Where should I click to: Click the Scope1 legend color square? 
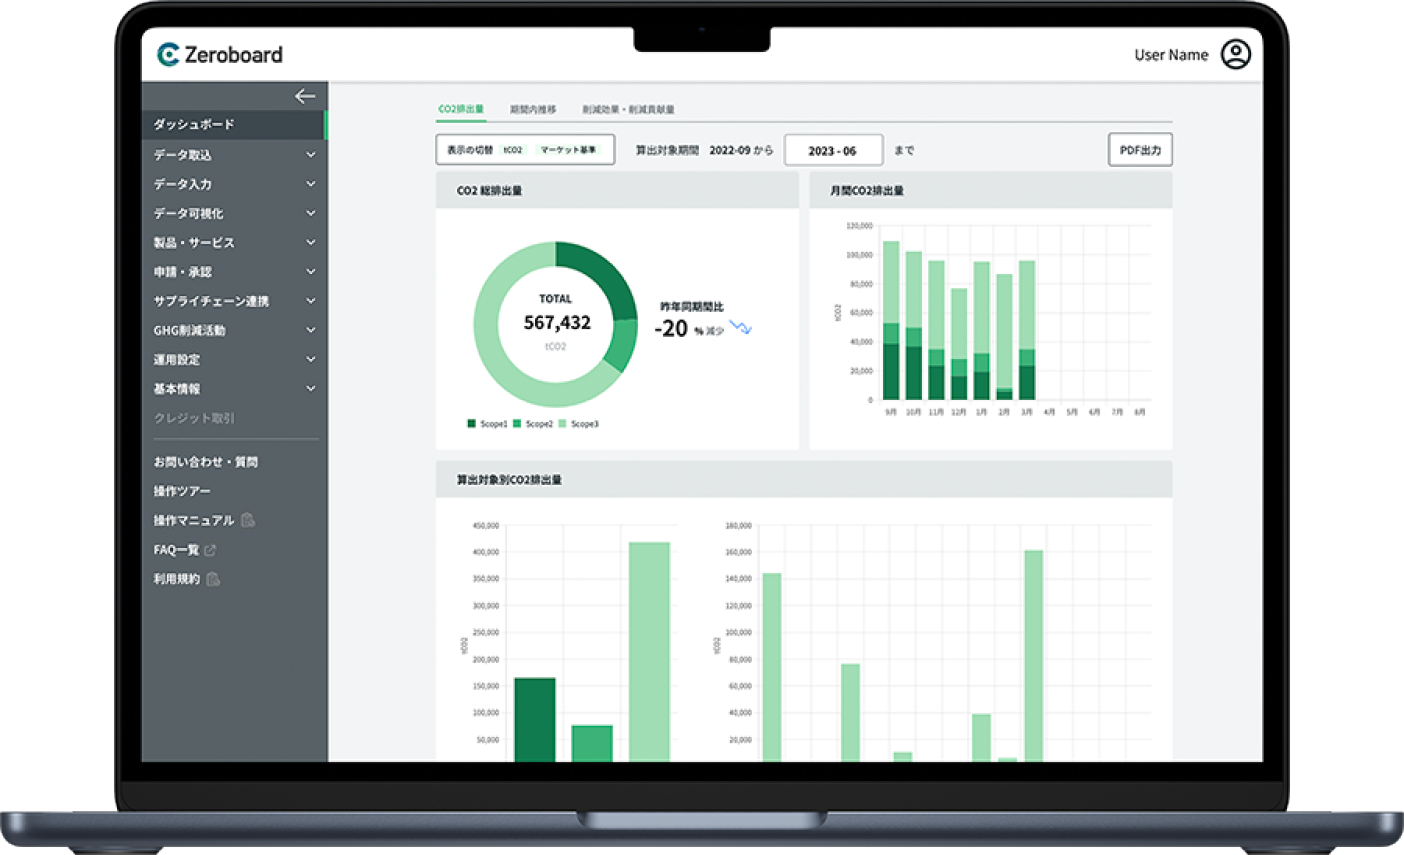(x=472, y=424)
